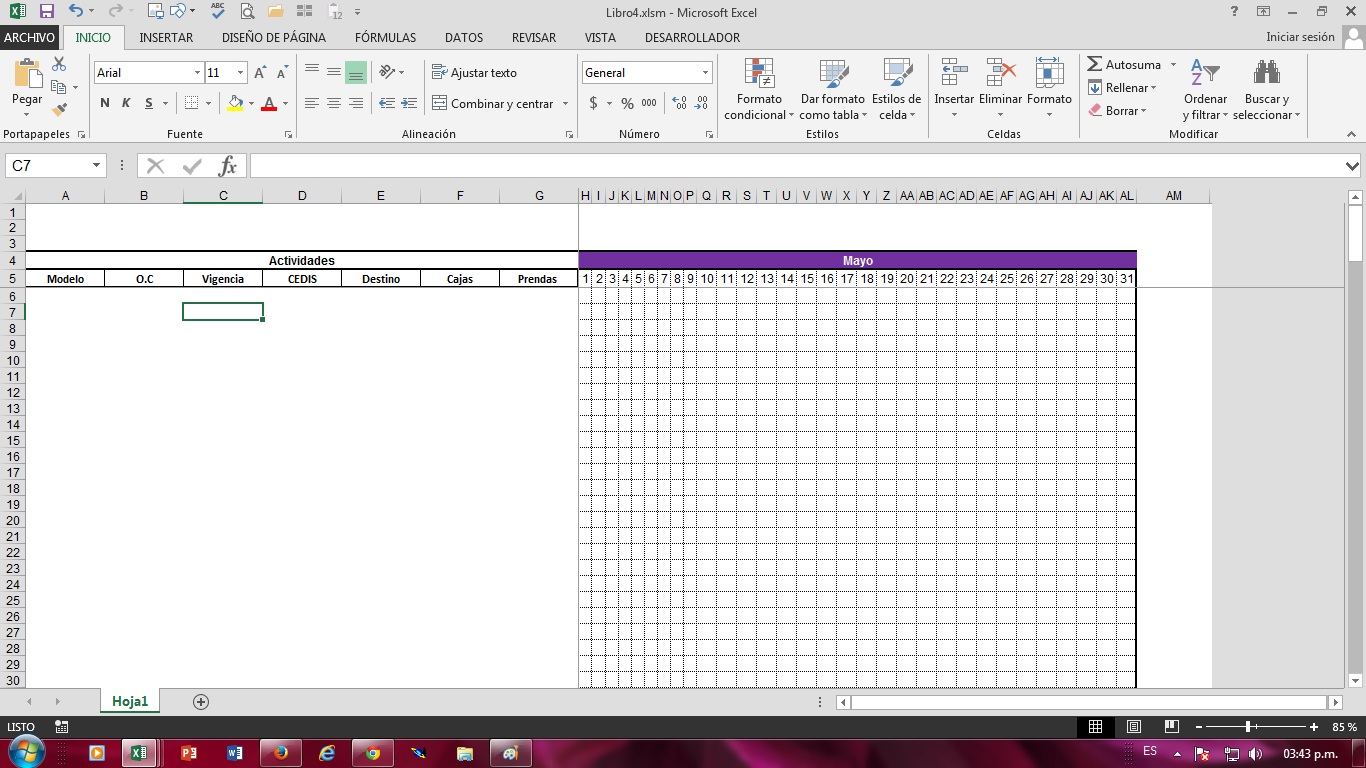Switch to Page Layout view in status bar
This screenshot has height=768, width=1366.
1134,727
